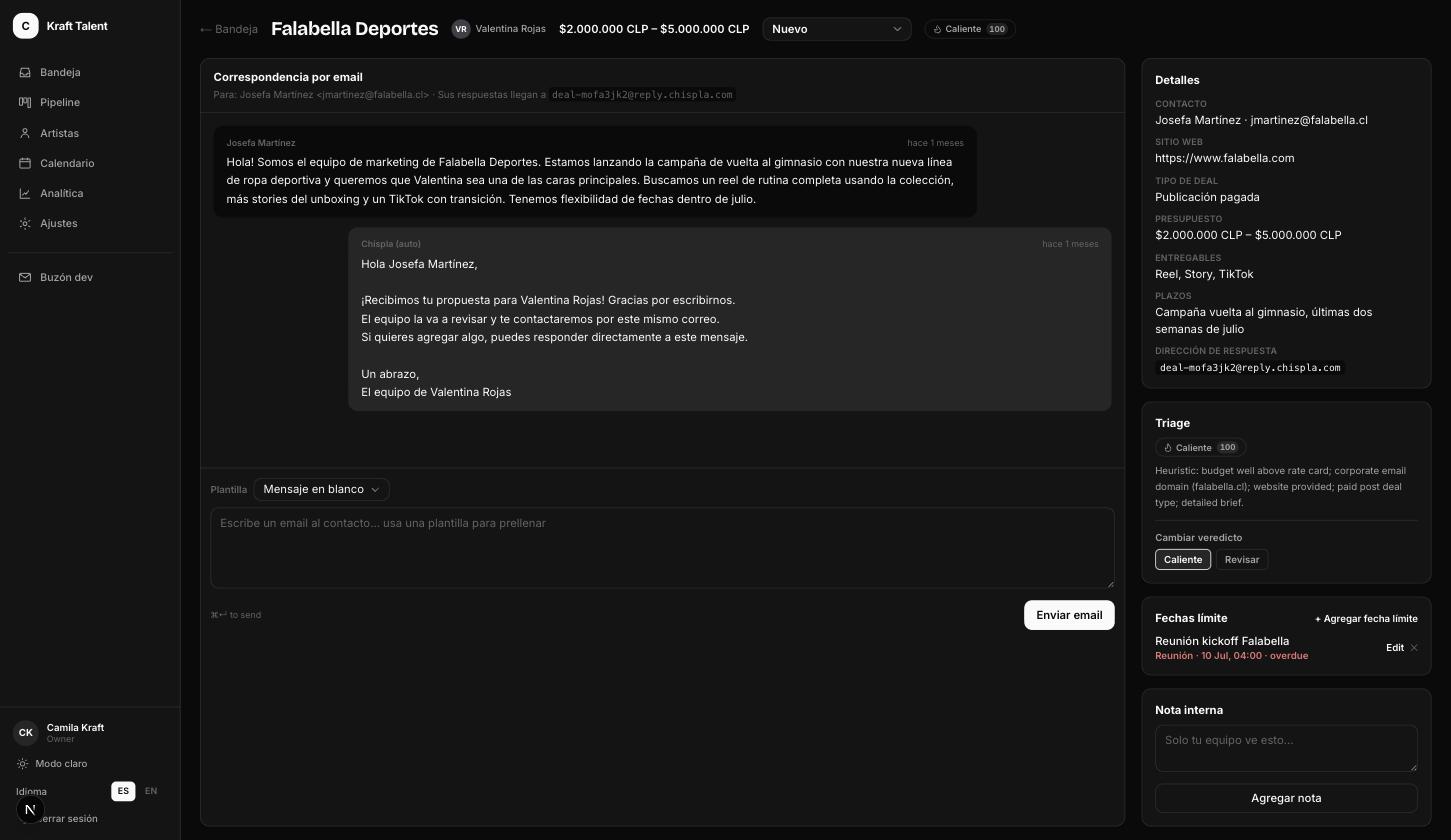The image size is (1451, 840).
Task: Click Agregar fecha límite
Action: pos(1366,619)
